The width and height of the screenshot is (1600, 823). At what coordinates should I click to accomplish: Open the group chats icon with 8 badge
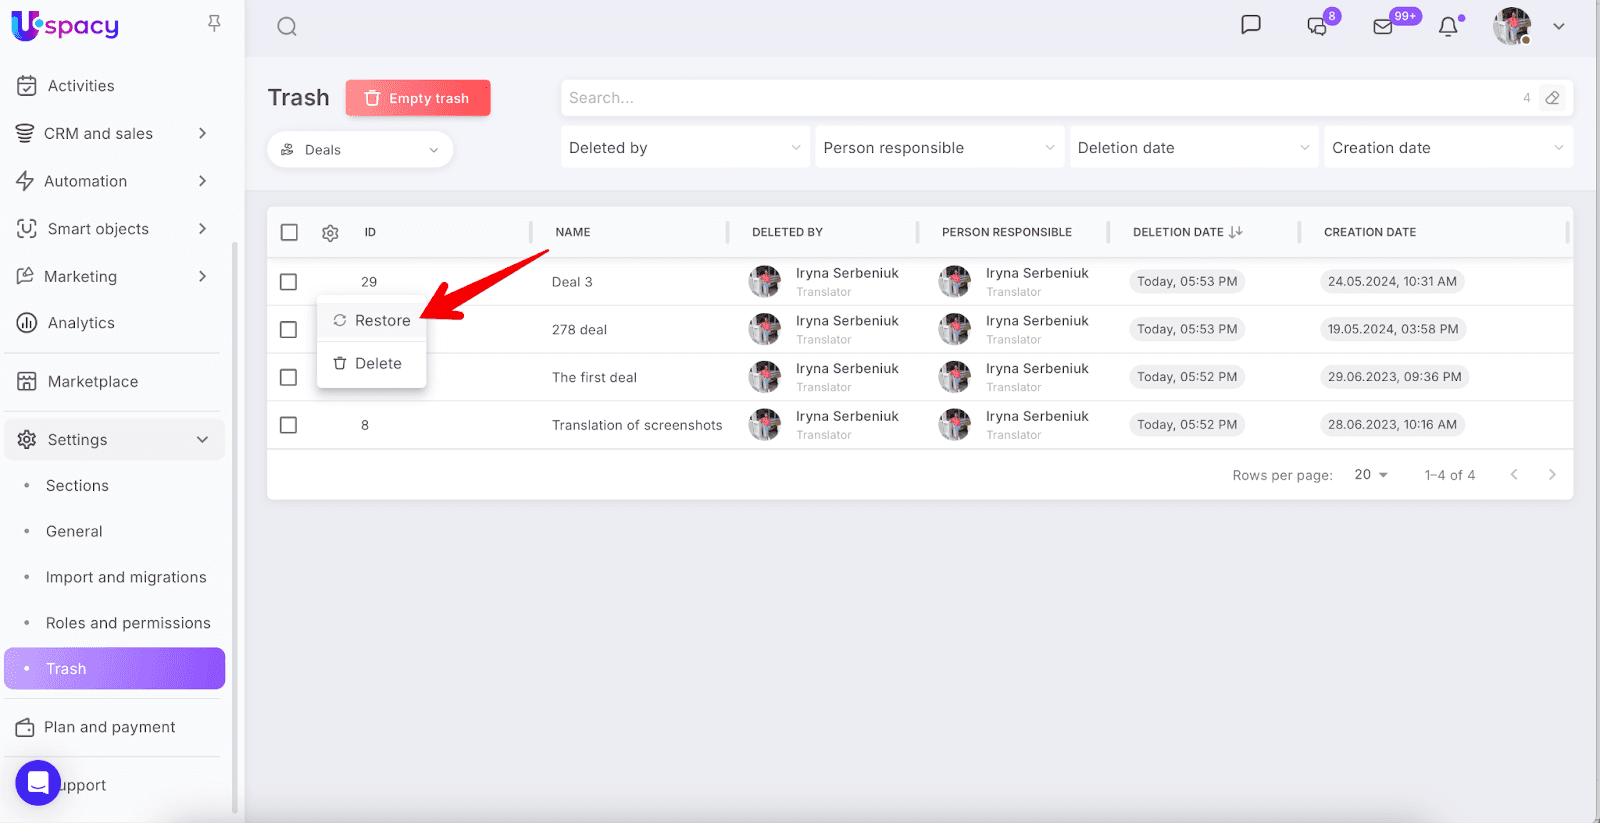click(x=1317, y=27)
